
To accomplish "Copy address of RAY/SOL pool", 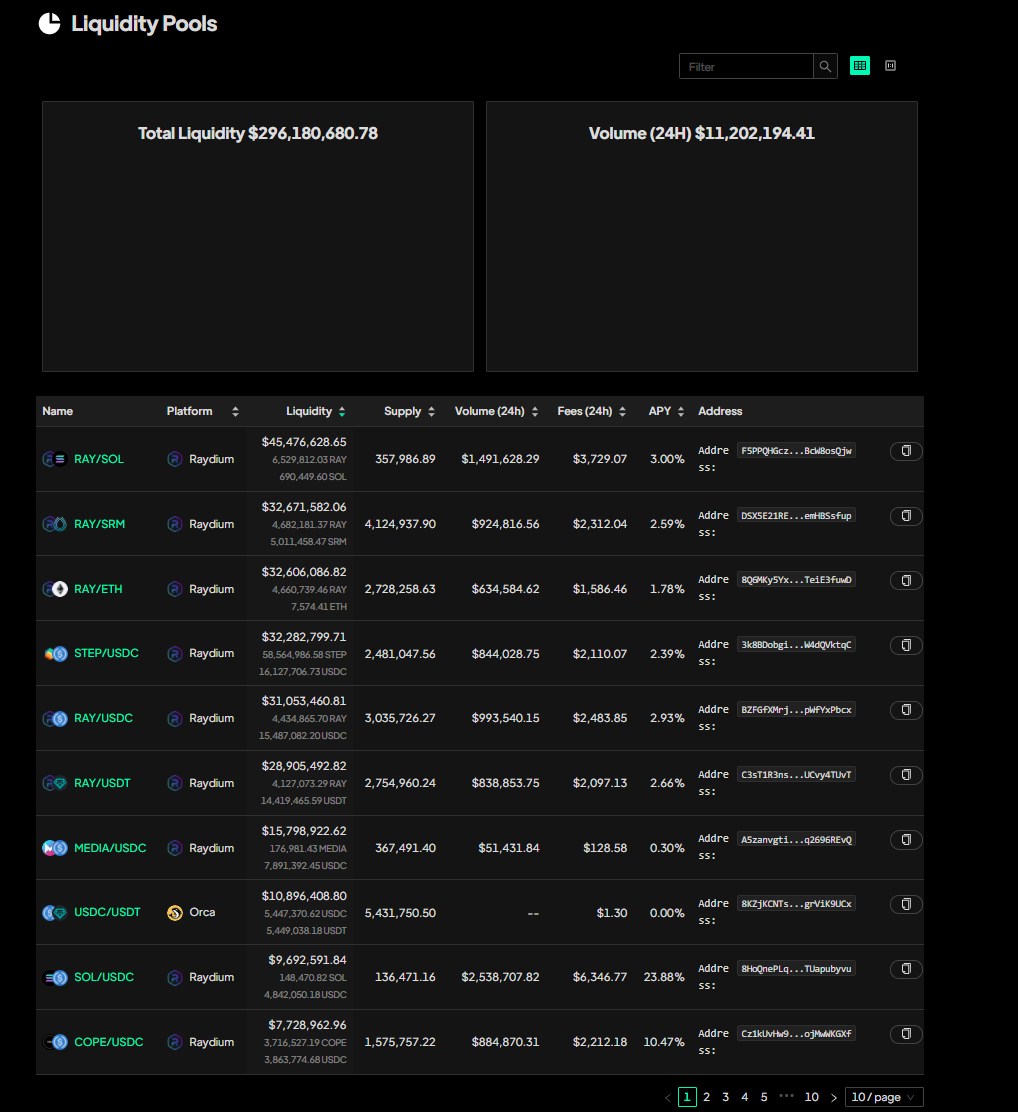I will [x=906, y=451].
